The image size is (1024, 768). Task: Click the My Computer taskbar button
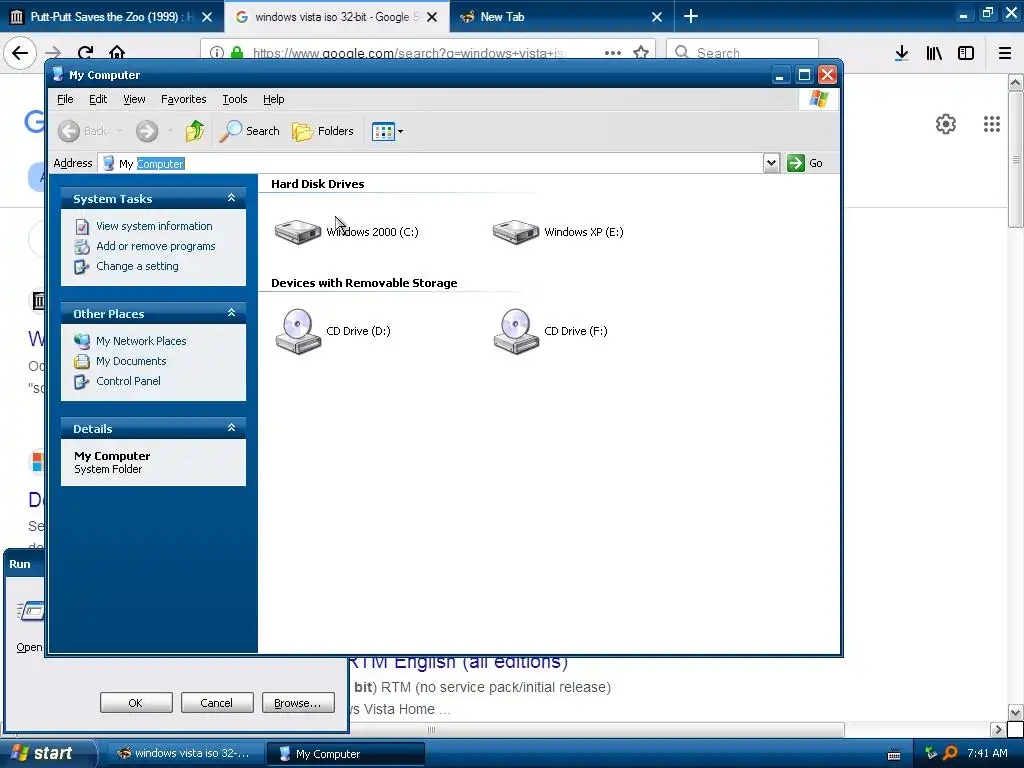pos(345,753)
